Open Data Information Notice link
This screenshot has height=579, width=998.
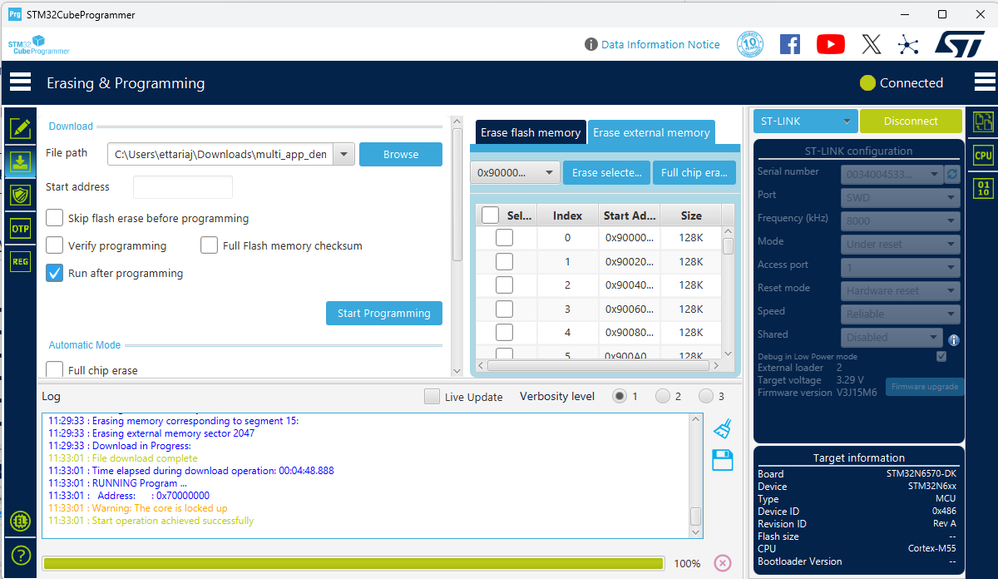pyautogui.click(x=660, y=45)
